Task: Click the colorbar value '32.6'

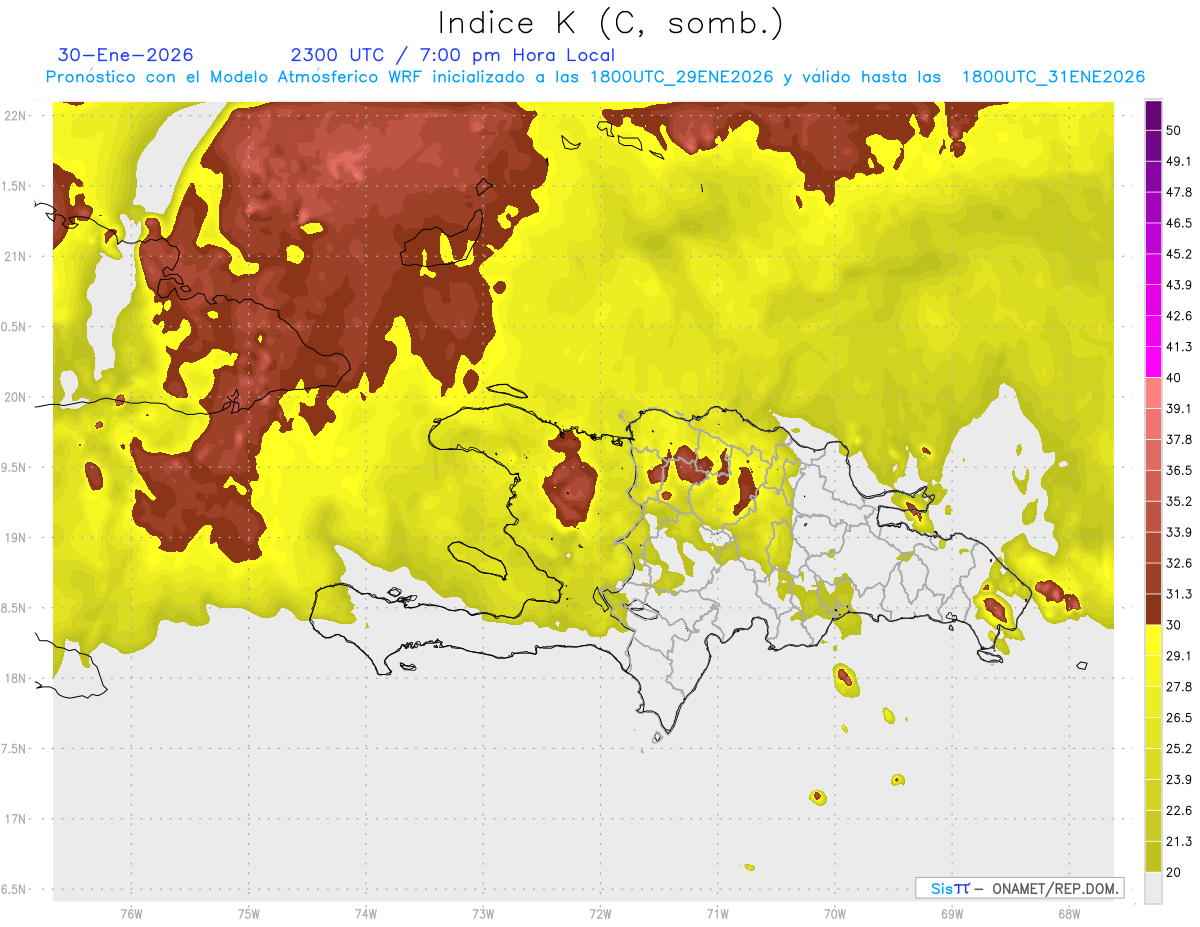Action: pos(1179,563)
